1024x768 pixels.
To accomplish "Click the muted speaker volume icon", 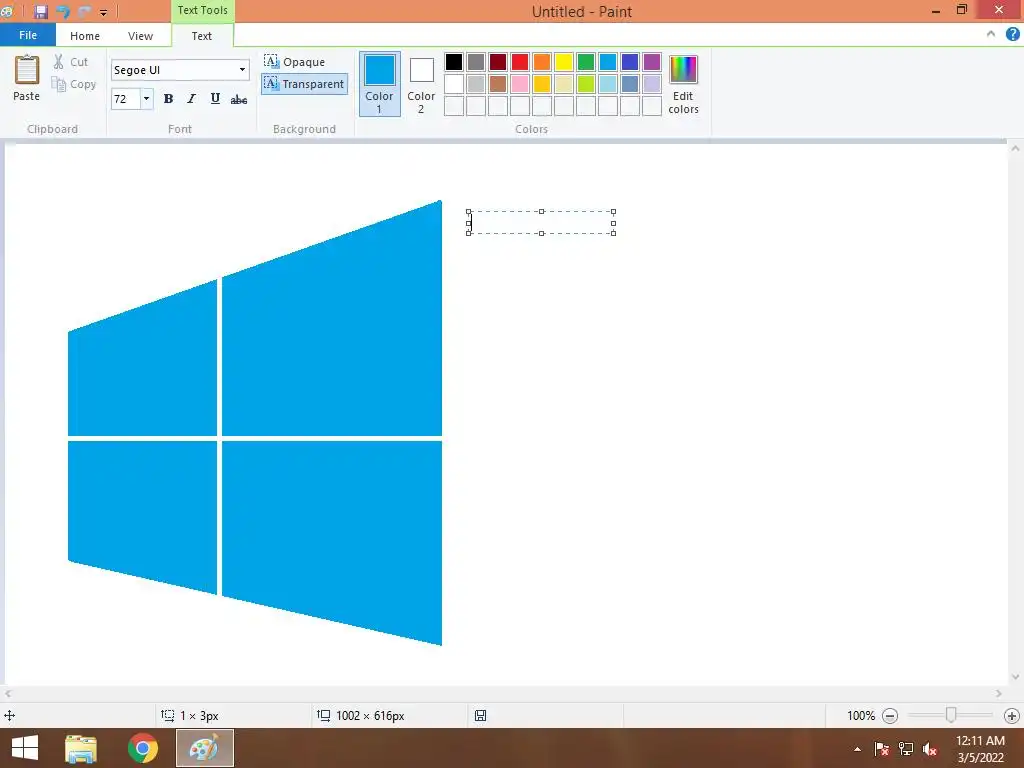I will pos(930,749).
